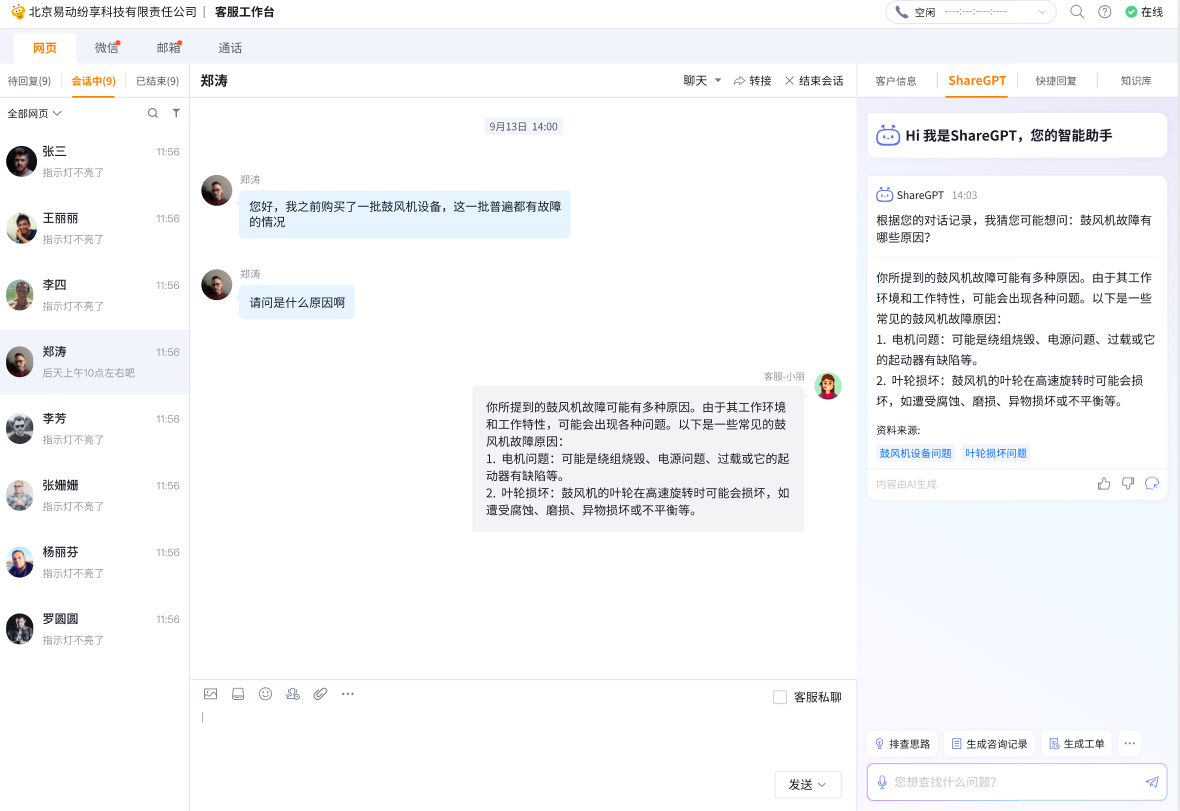The width and height of the screenshot is (1180, 811).
Task: Open the search magnifier above the session list
Action: tap(152, 113)
